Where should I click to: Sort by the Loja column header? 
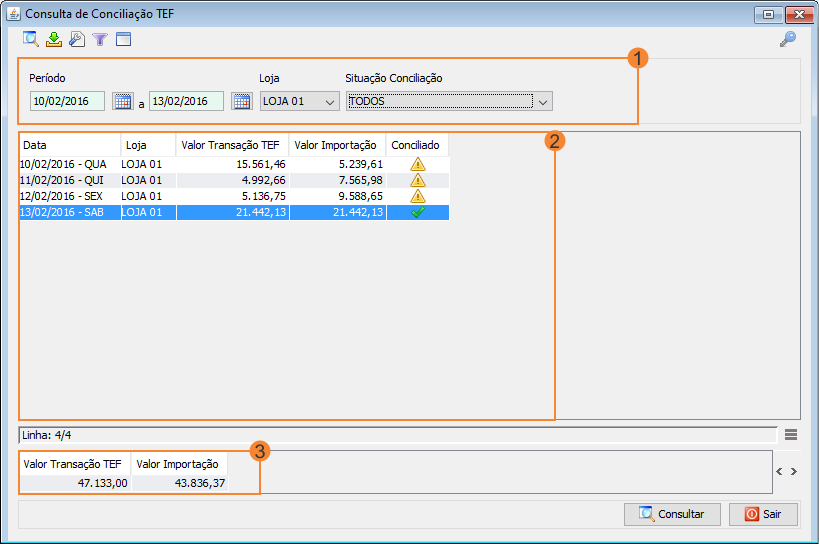(148, 145)
